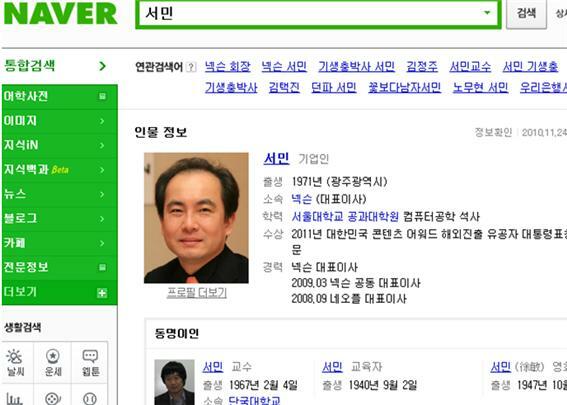Click the 서민 businessman profile photo
The width and height of the screenshot is (567, 405).
(196, 218)
